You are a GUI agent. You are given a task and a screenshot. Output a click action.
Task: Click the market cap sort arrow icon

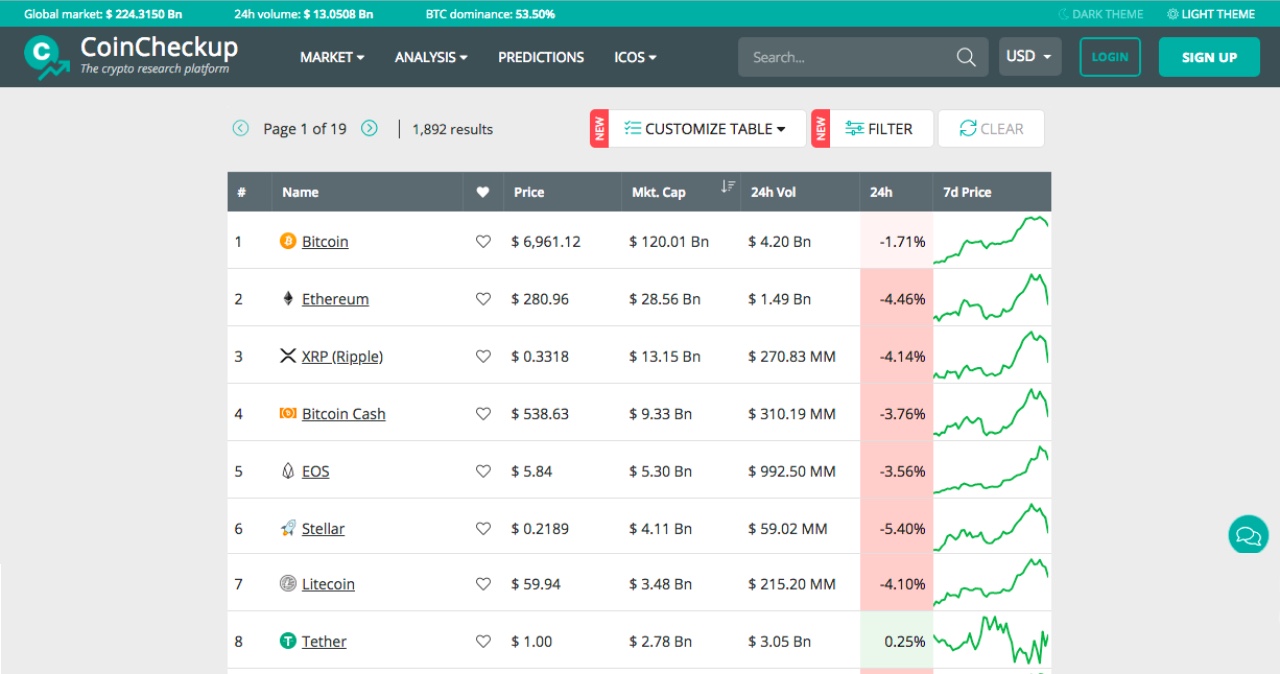pos(728,187)
